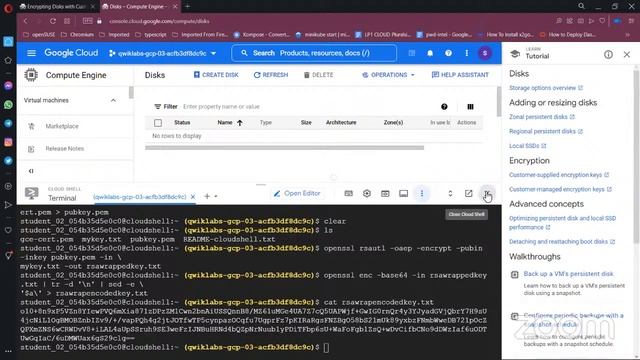Open a new browser tab
The width and height of the screenshot is (640, 360).
tap(188, 7)
